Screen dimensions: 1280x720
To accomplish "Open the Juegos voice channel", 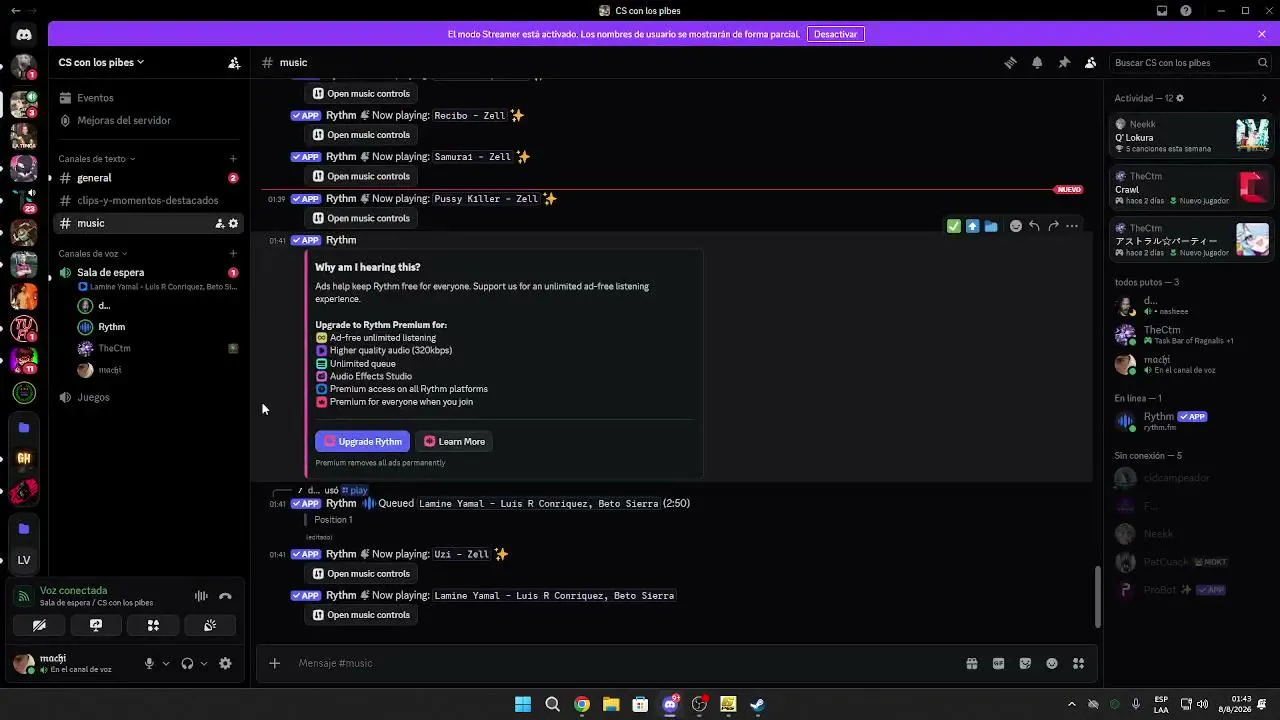I will tap(148, 397).
